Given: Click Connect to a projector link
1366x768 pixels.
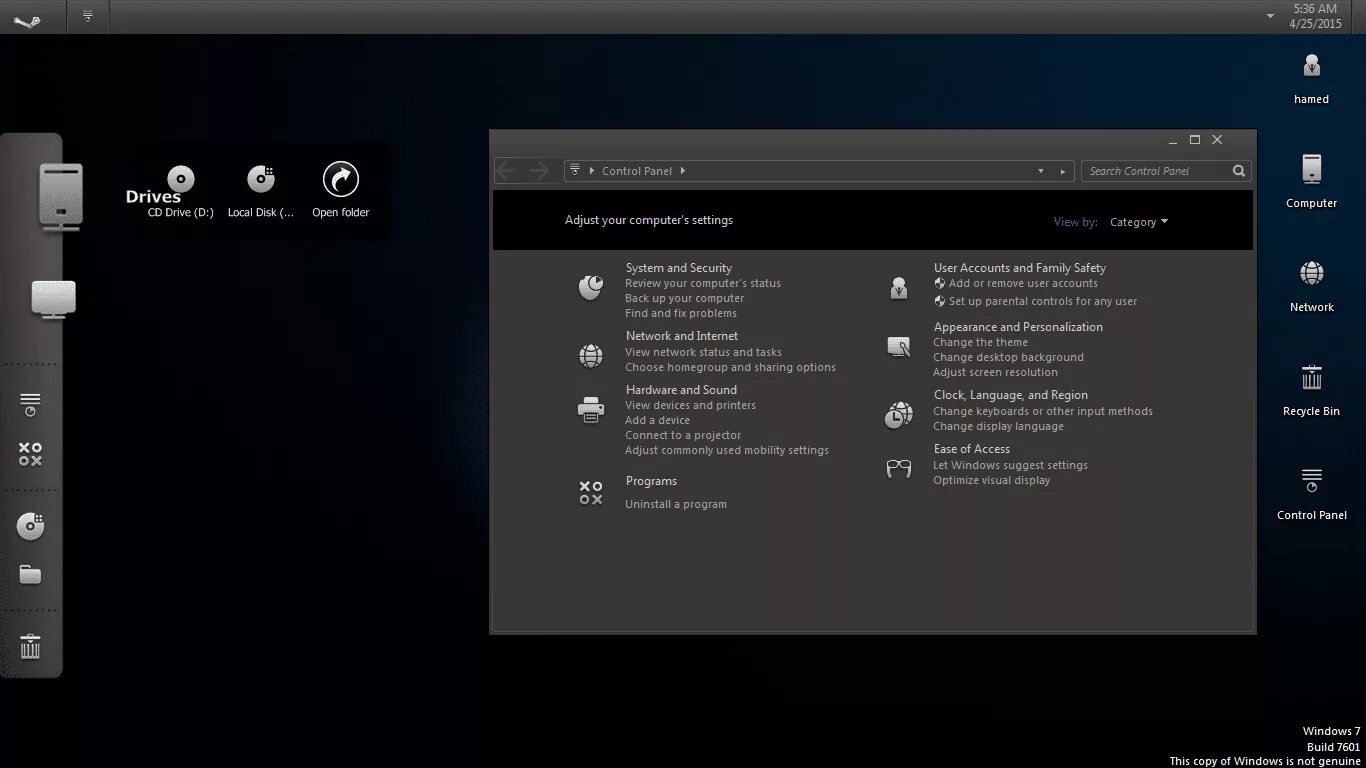Looking at the screenshot, I should [683, 435].
